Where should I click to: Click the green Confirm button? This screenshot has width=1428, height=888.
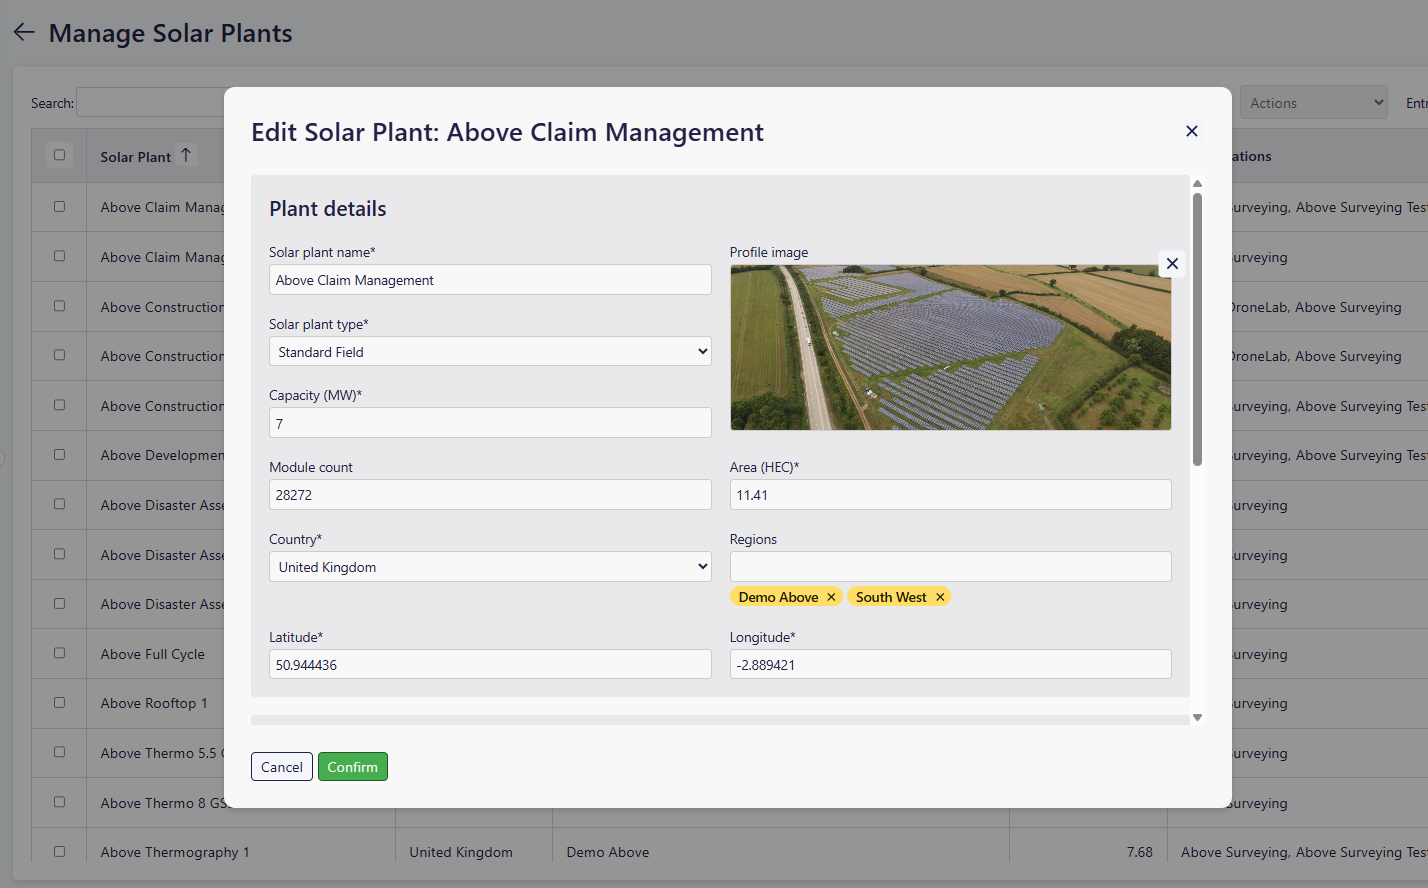point(352,767)
